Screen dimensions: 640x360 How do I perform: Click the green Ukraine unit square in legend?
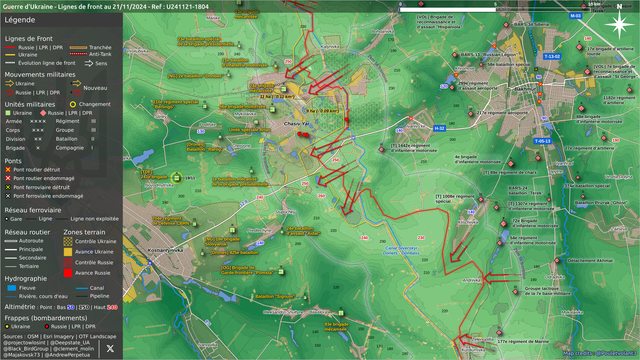point(8,113)
